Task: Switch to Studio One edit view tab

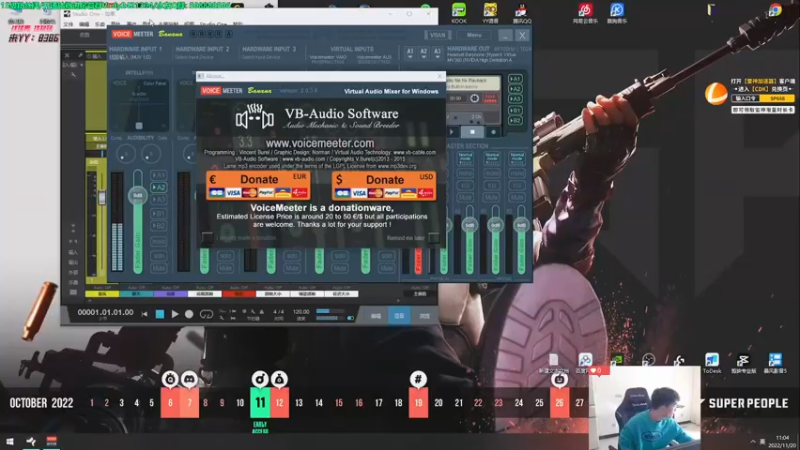Action: pyautogui.click(x=376, y=316)
